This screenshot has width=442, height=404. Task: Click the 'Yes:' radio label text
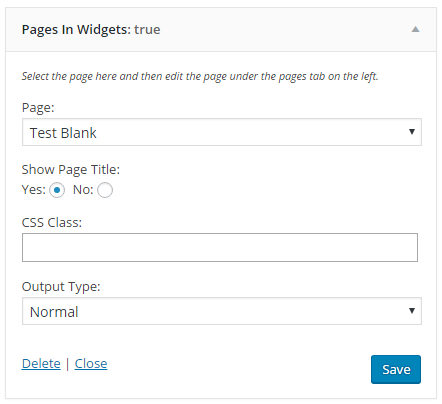click(34, 190)
